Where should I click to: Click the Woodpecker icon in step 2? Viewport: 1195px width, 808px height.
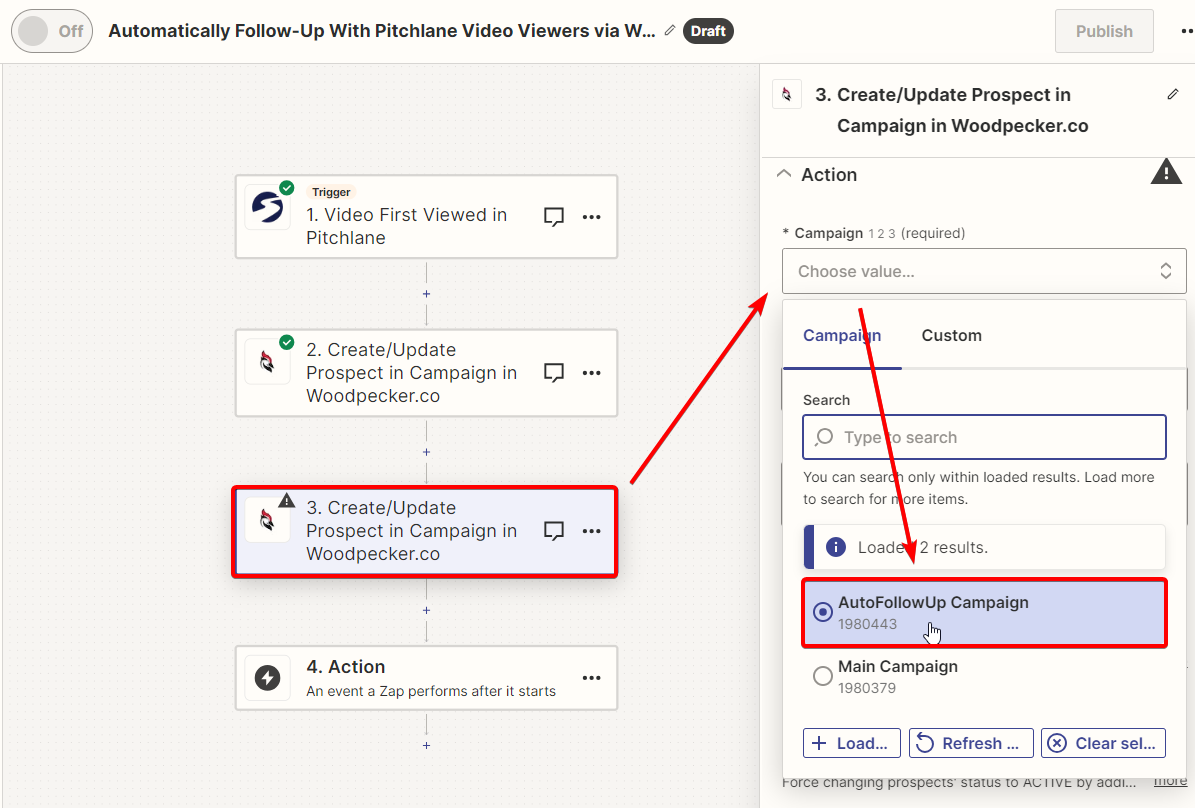pos(268,362)
